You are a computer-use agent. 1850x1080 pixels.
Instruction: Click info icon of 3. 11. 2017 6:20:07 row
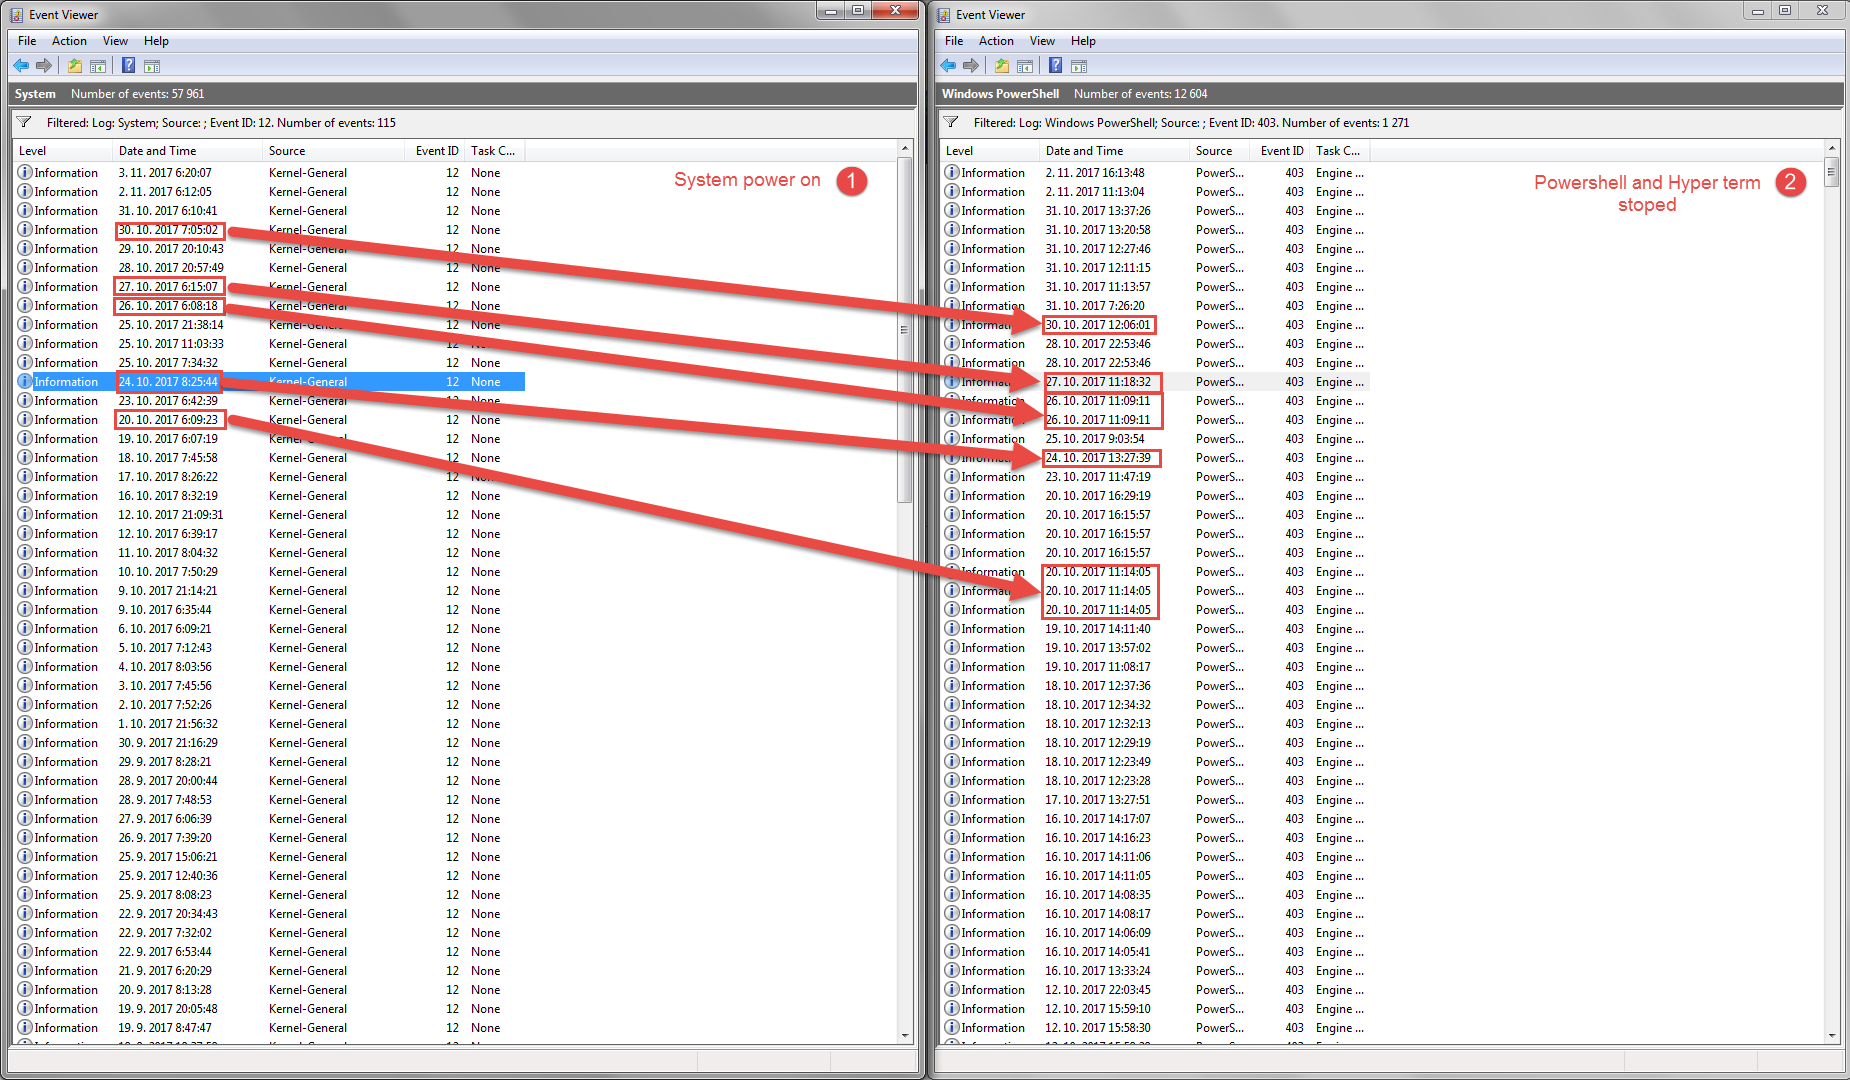(x=25, y=173)
